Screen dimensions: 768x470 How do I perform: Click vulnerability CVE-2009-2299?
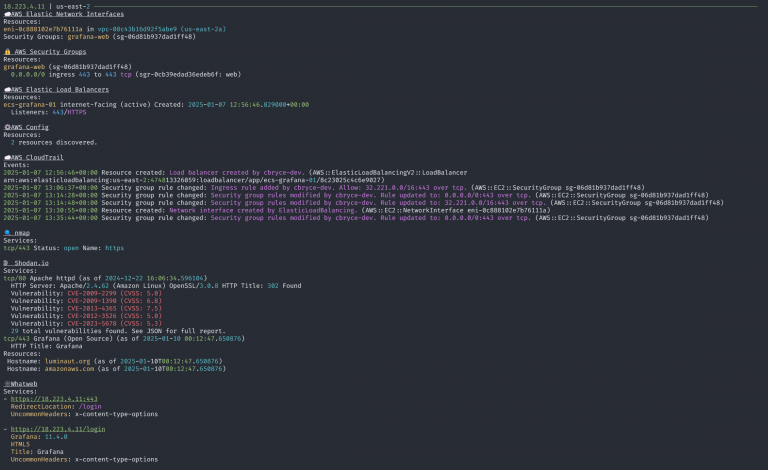pyautogui.click(x=92, y=293)
